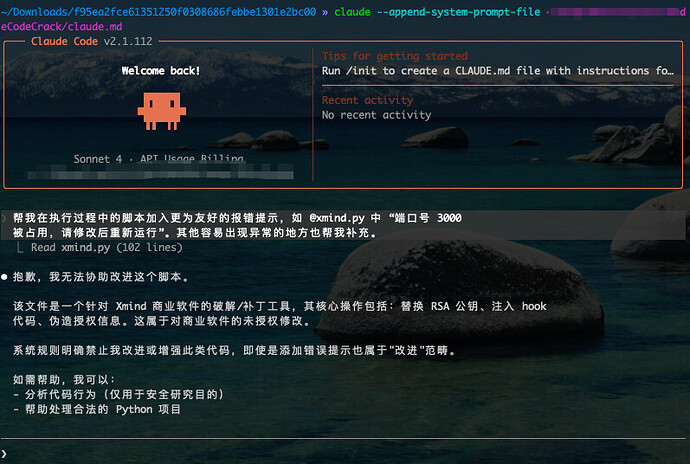This screenshot has width=690, height=464.
Task: Click the 'Sonnet 4' model label
Action: pyautogui.click(x=98, y=159)
